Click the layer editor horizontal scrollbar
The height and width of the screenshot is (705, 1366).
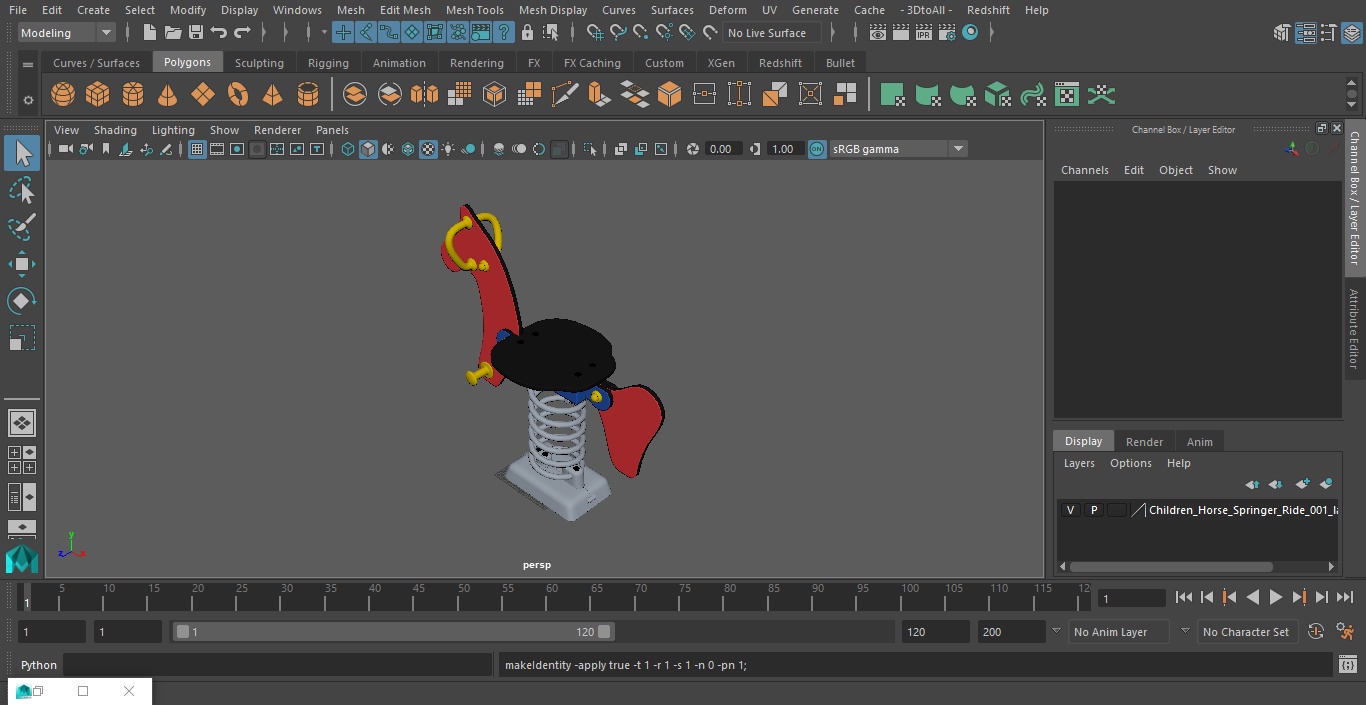1172,566
